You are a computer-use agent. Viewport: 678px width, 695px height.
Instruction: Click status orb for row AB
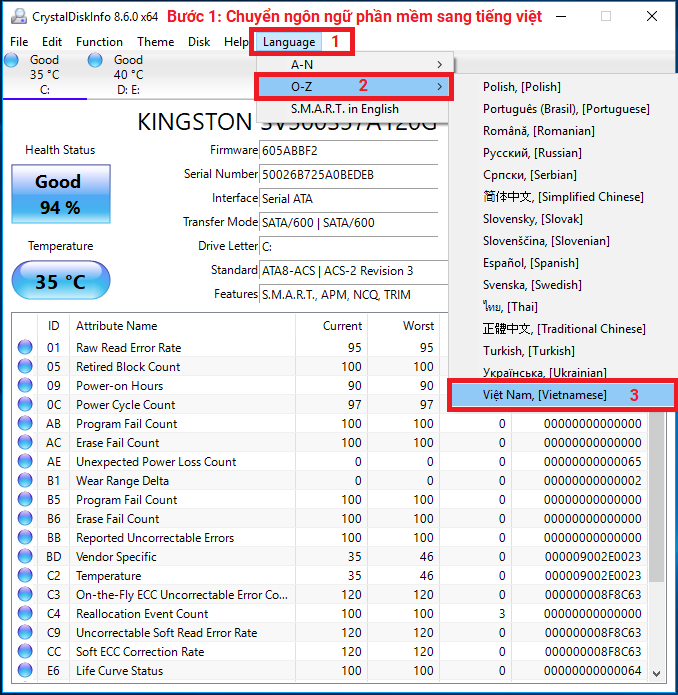click(x=25, y=423)
